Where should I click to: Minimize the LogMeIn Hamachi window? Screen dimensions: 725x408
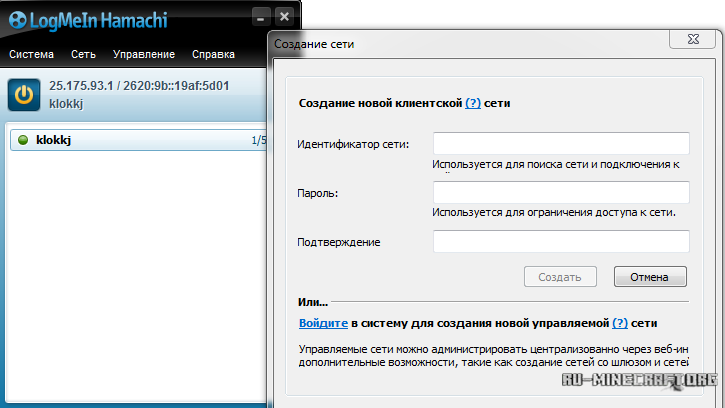(x=260, y=18)
